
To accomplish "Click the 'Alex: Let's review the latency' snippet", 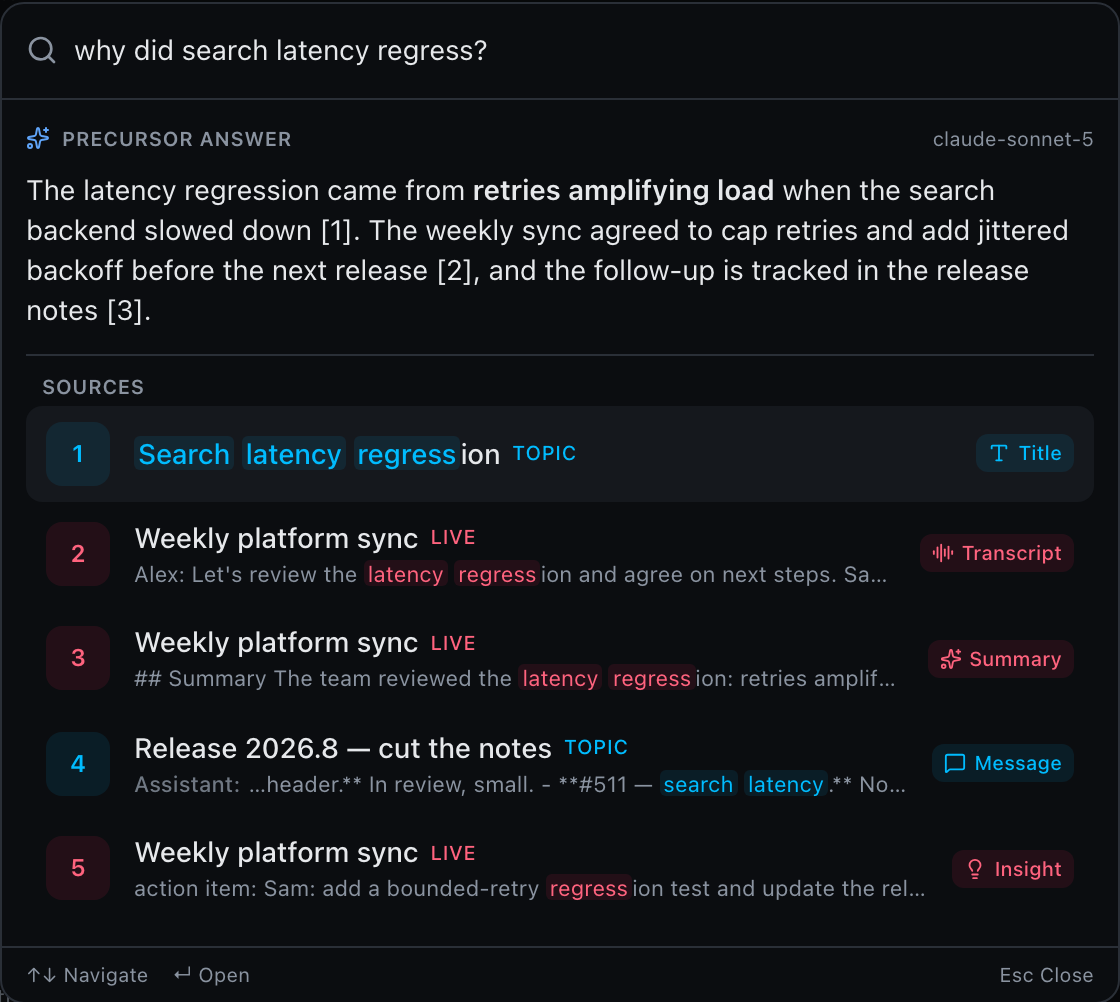I will 511,575.
